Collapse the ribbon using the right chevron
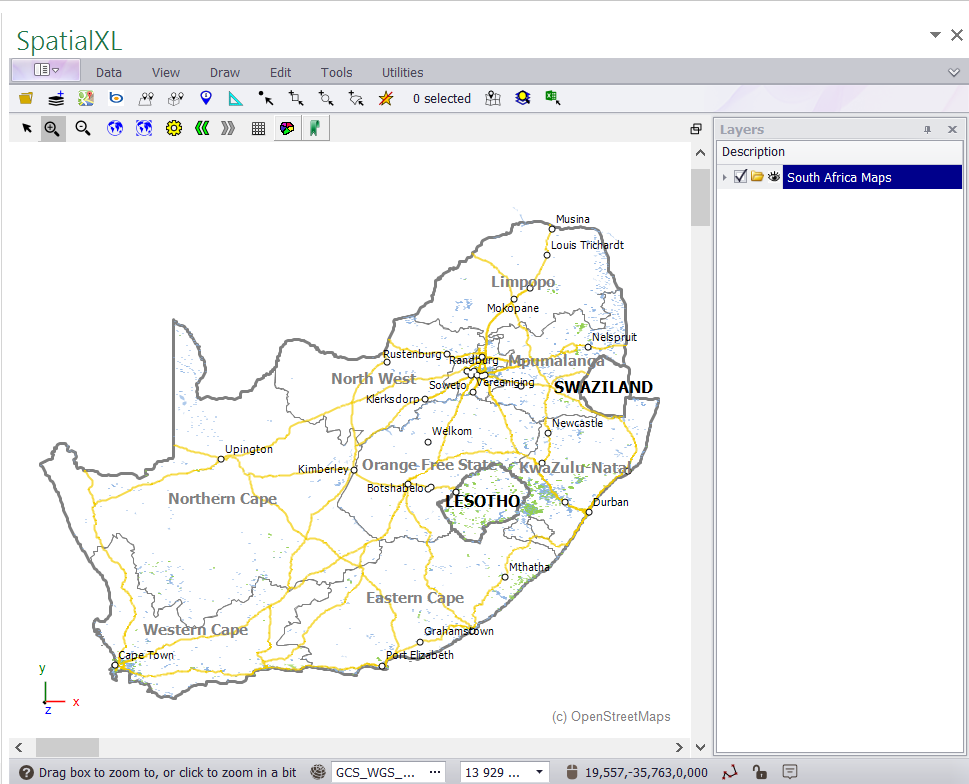Screen dimensions: 969x784 pos(954,71)
